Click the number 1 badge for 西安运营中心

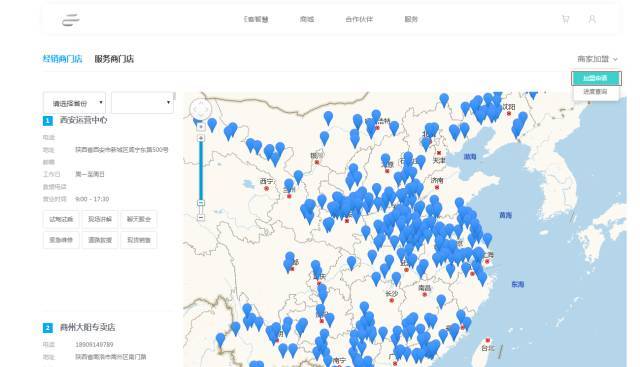pyautogui.click(x=47, y=121)
